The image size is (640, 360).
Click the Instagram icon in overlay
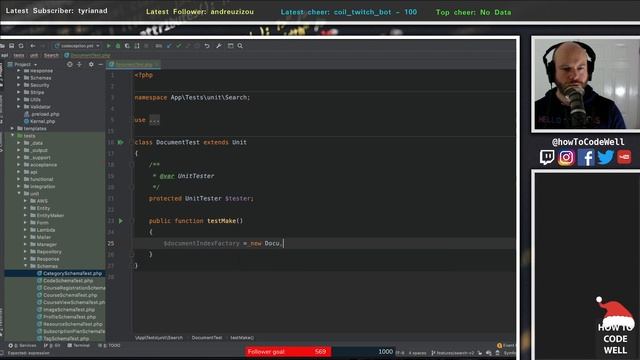pos(566,158)
